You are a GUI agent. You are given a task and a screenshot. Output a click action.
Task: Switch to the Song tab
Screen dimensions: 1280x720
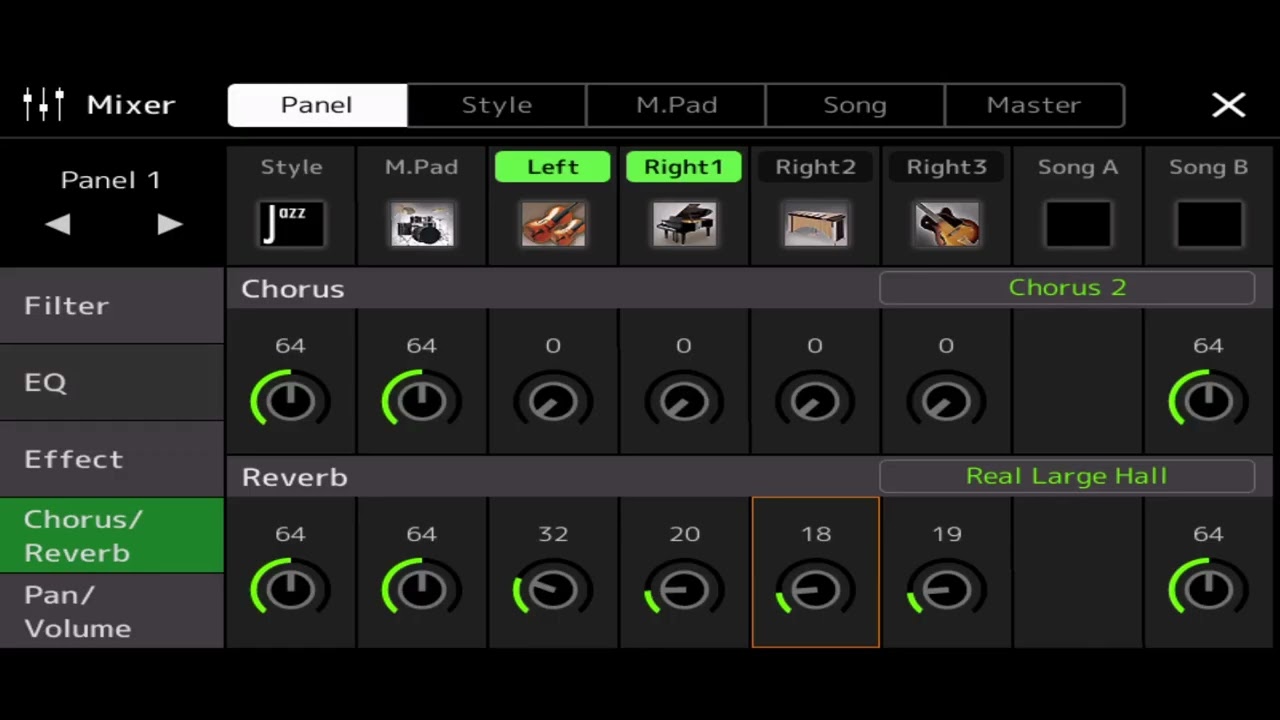tap(855, 105)
